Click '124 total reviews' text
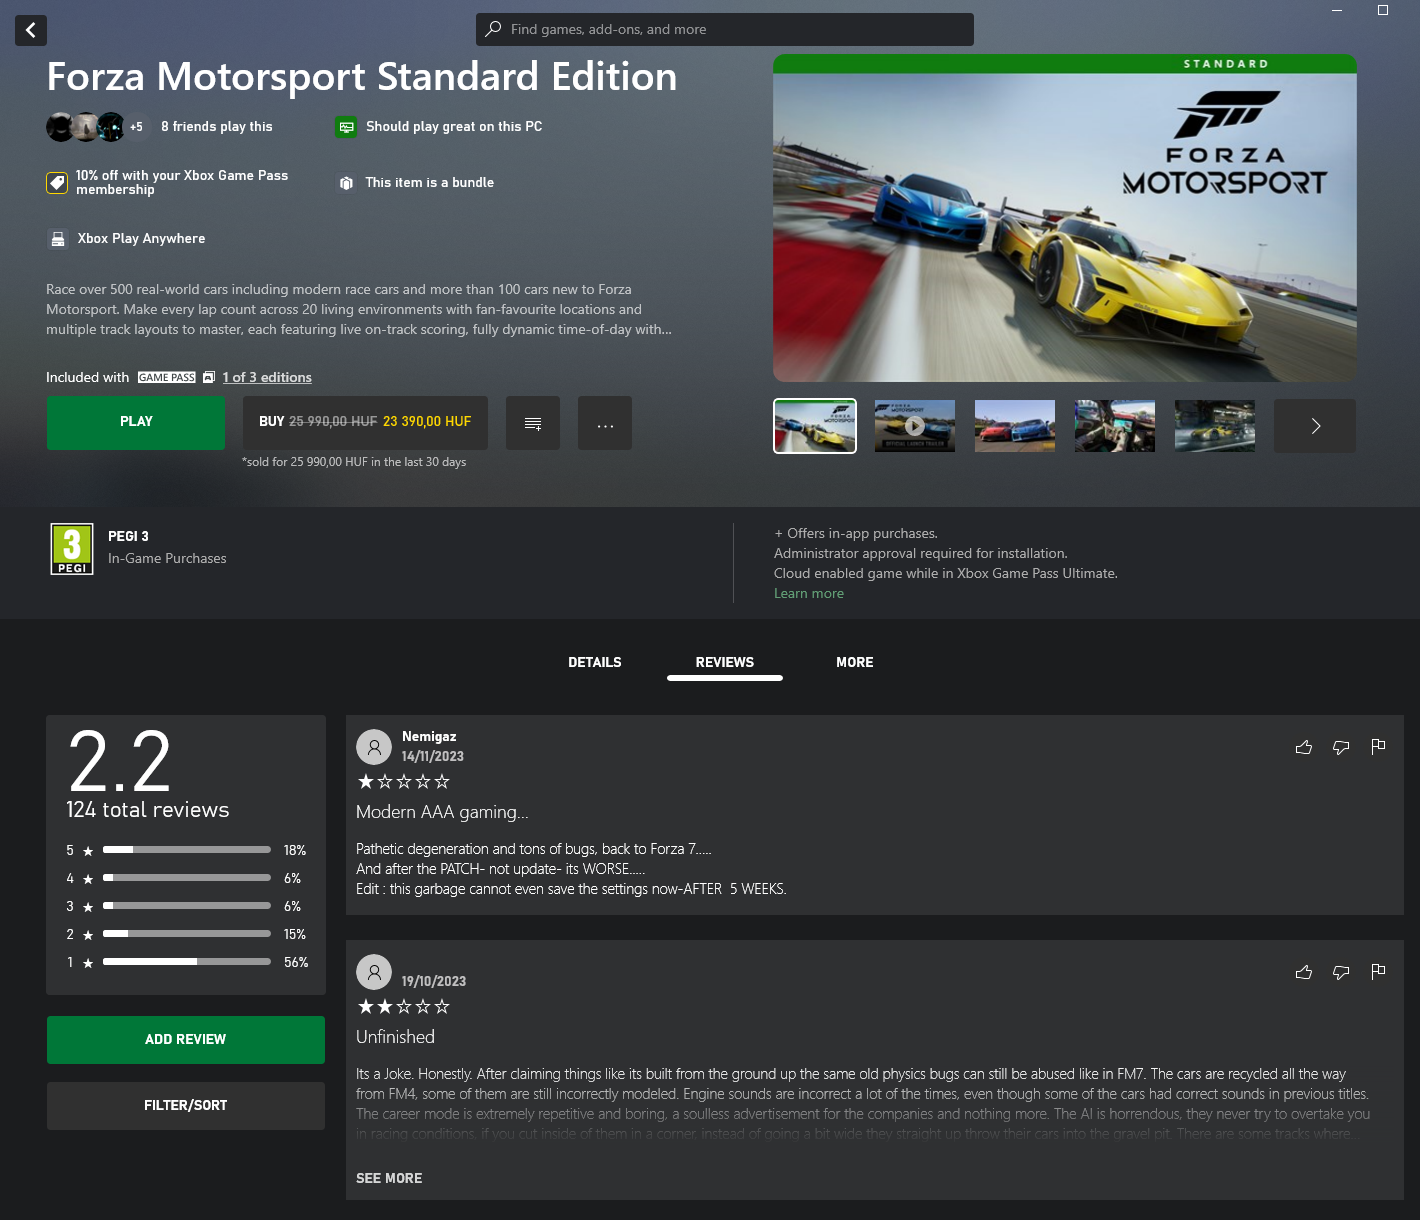 click(148, 810)
